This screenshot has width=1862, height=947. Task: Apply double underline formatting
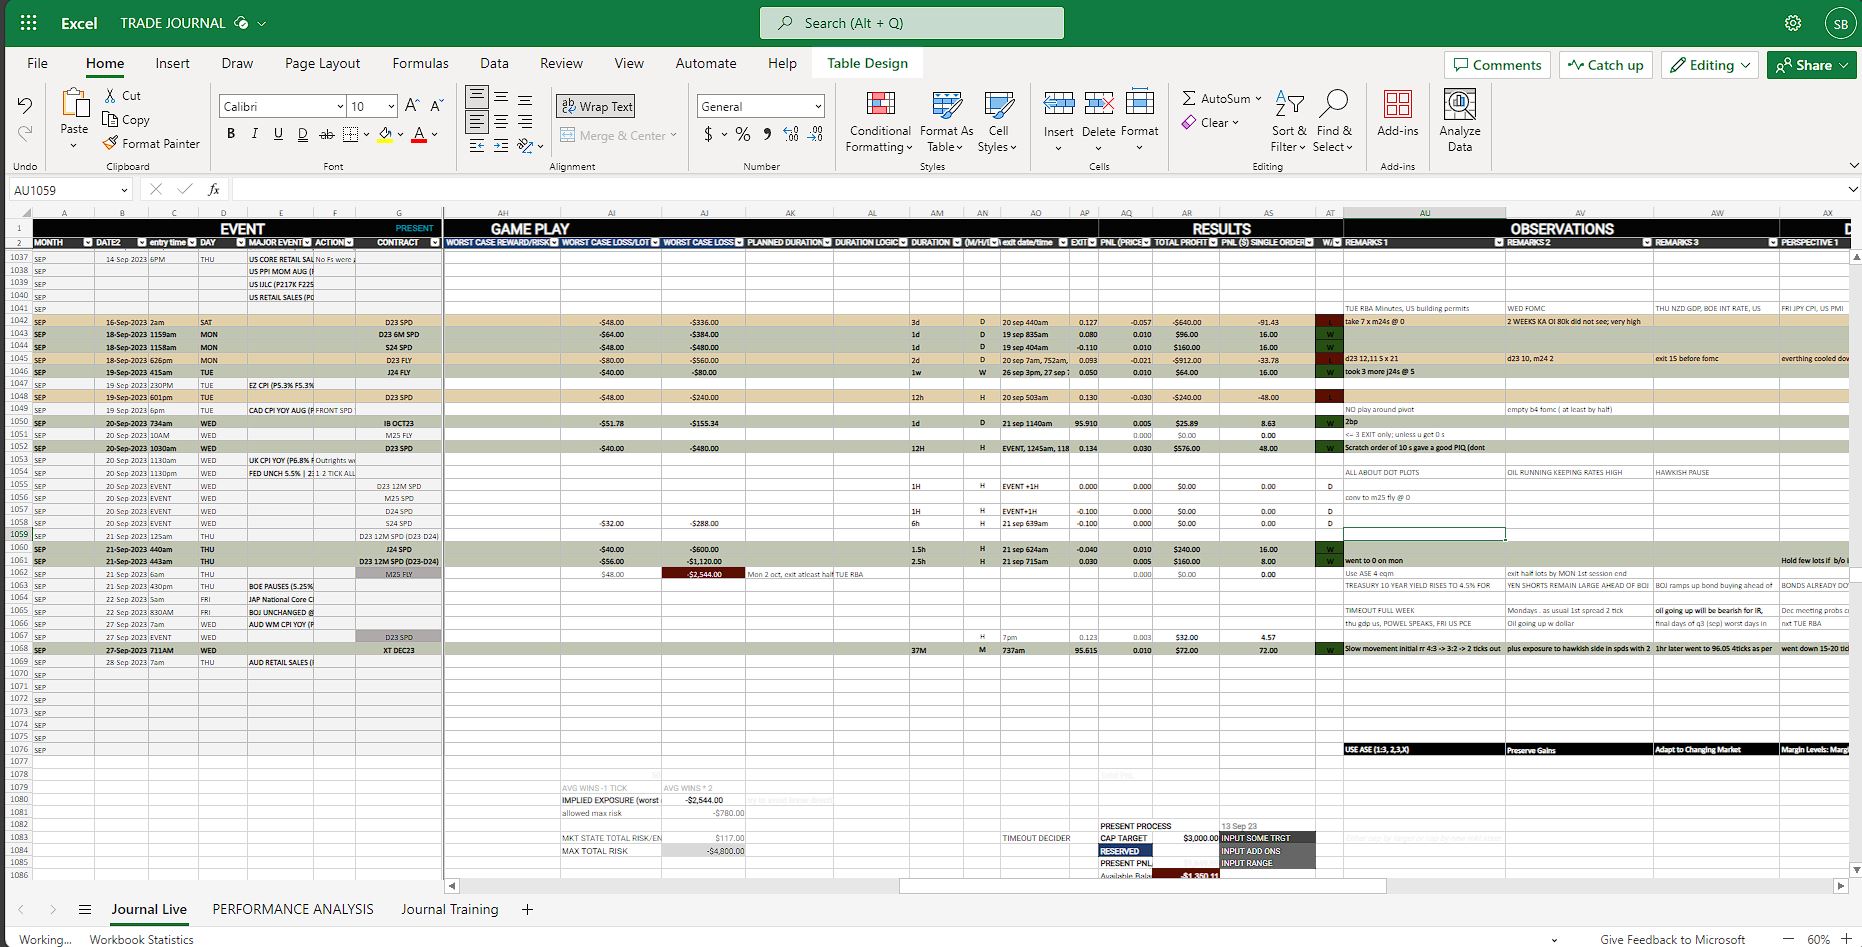[x=302, y=134]
